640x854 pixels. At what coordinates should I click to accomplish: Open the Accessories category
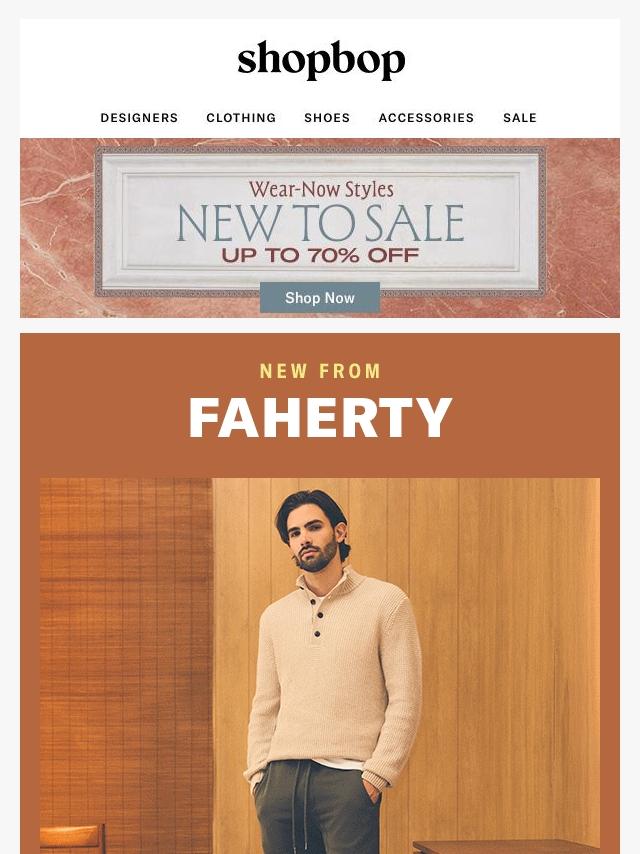pos(426,118)
